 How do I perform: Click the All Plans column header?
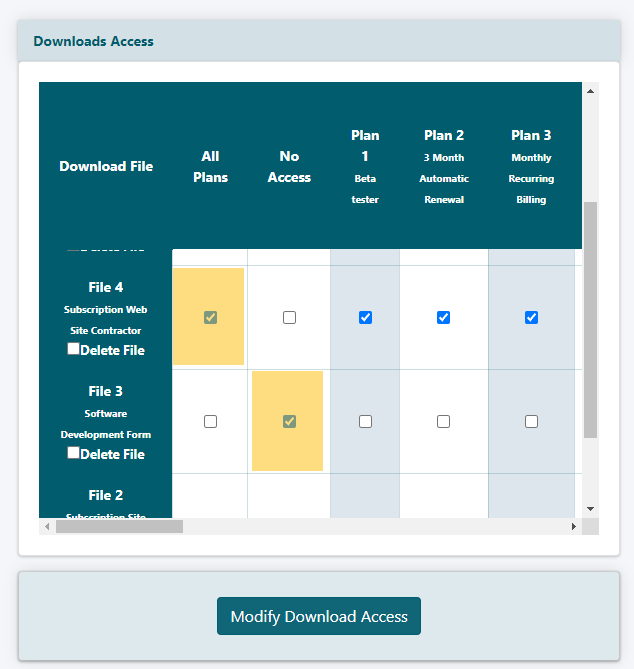210,167
